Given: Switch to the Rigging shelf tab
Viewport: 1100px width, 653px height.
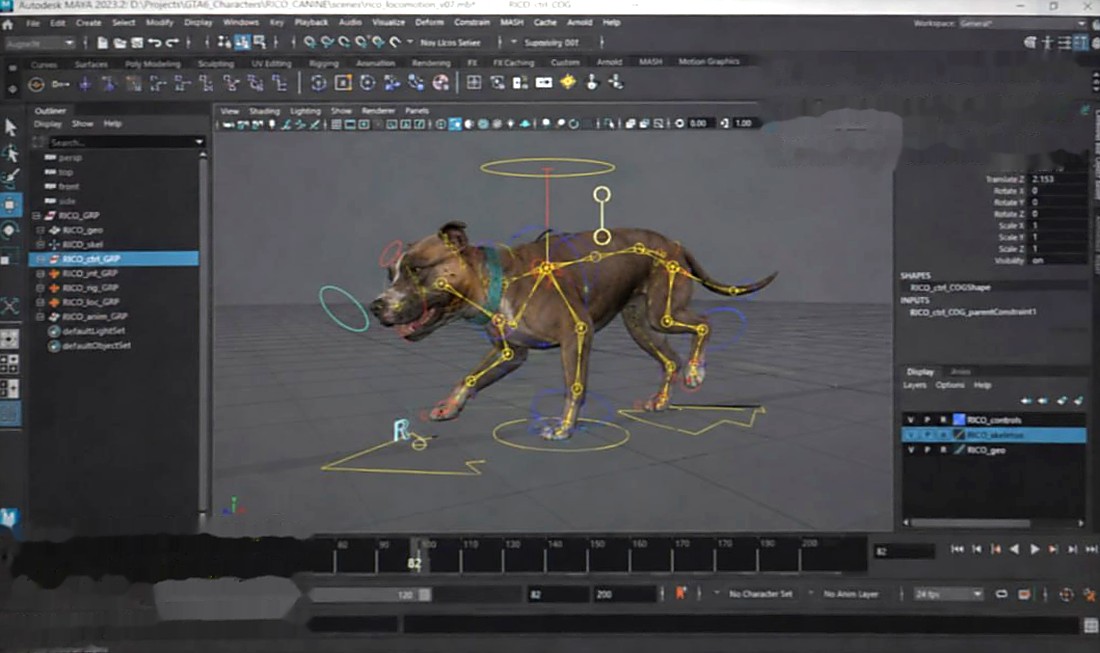Looking at the screenshot, I should tap(324, 63).
